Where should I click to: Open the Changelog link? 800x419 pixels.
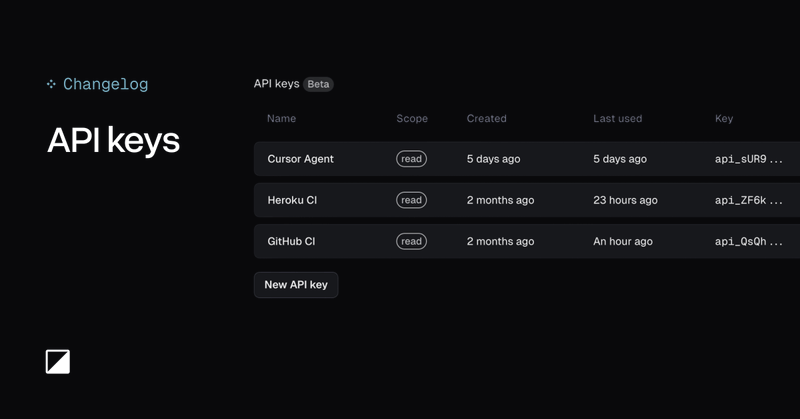coord(106,84)
